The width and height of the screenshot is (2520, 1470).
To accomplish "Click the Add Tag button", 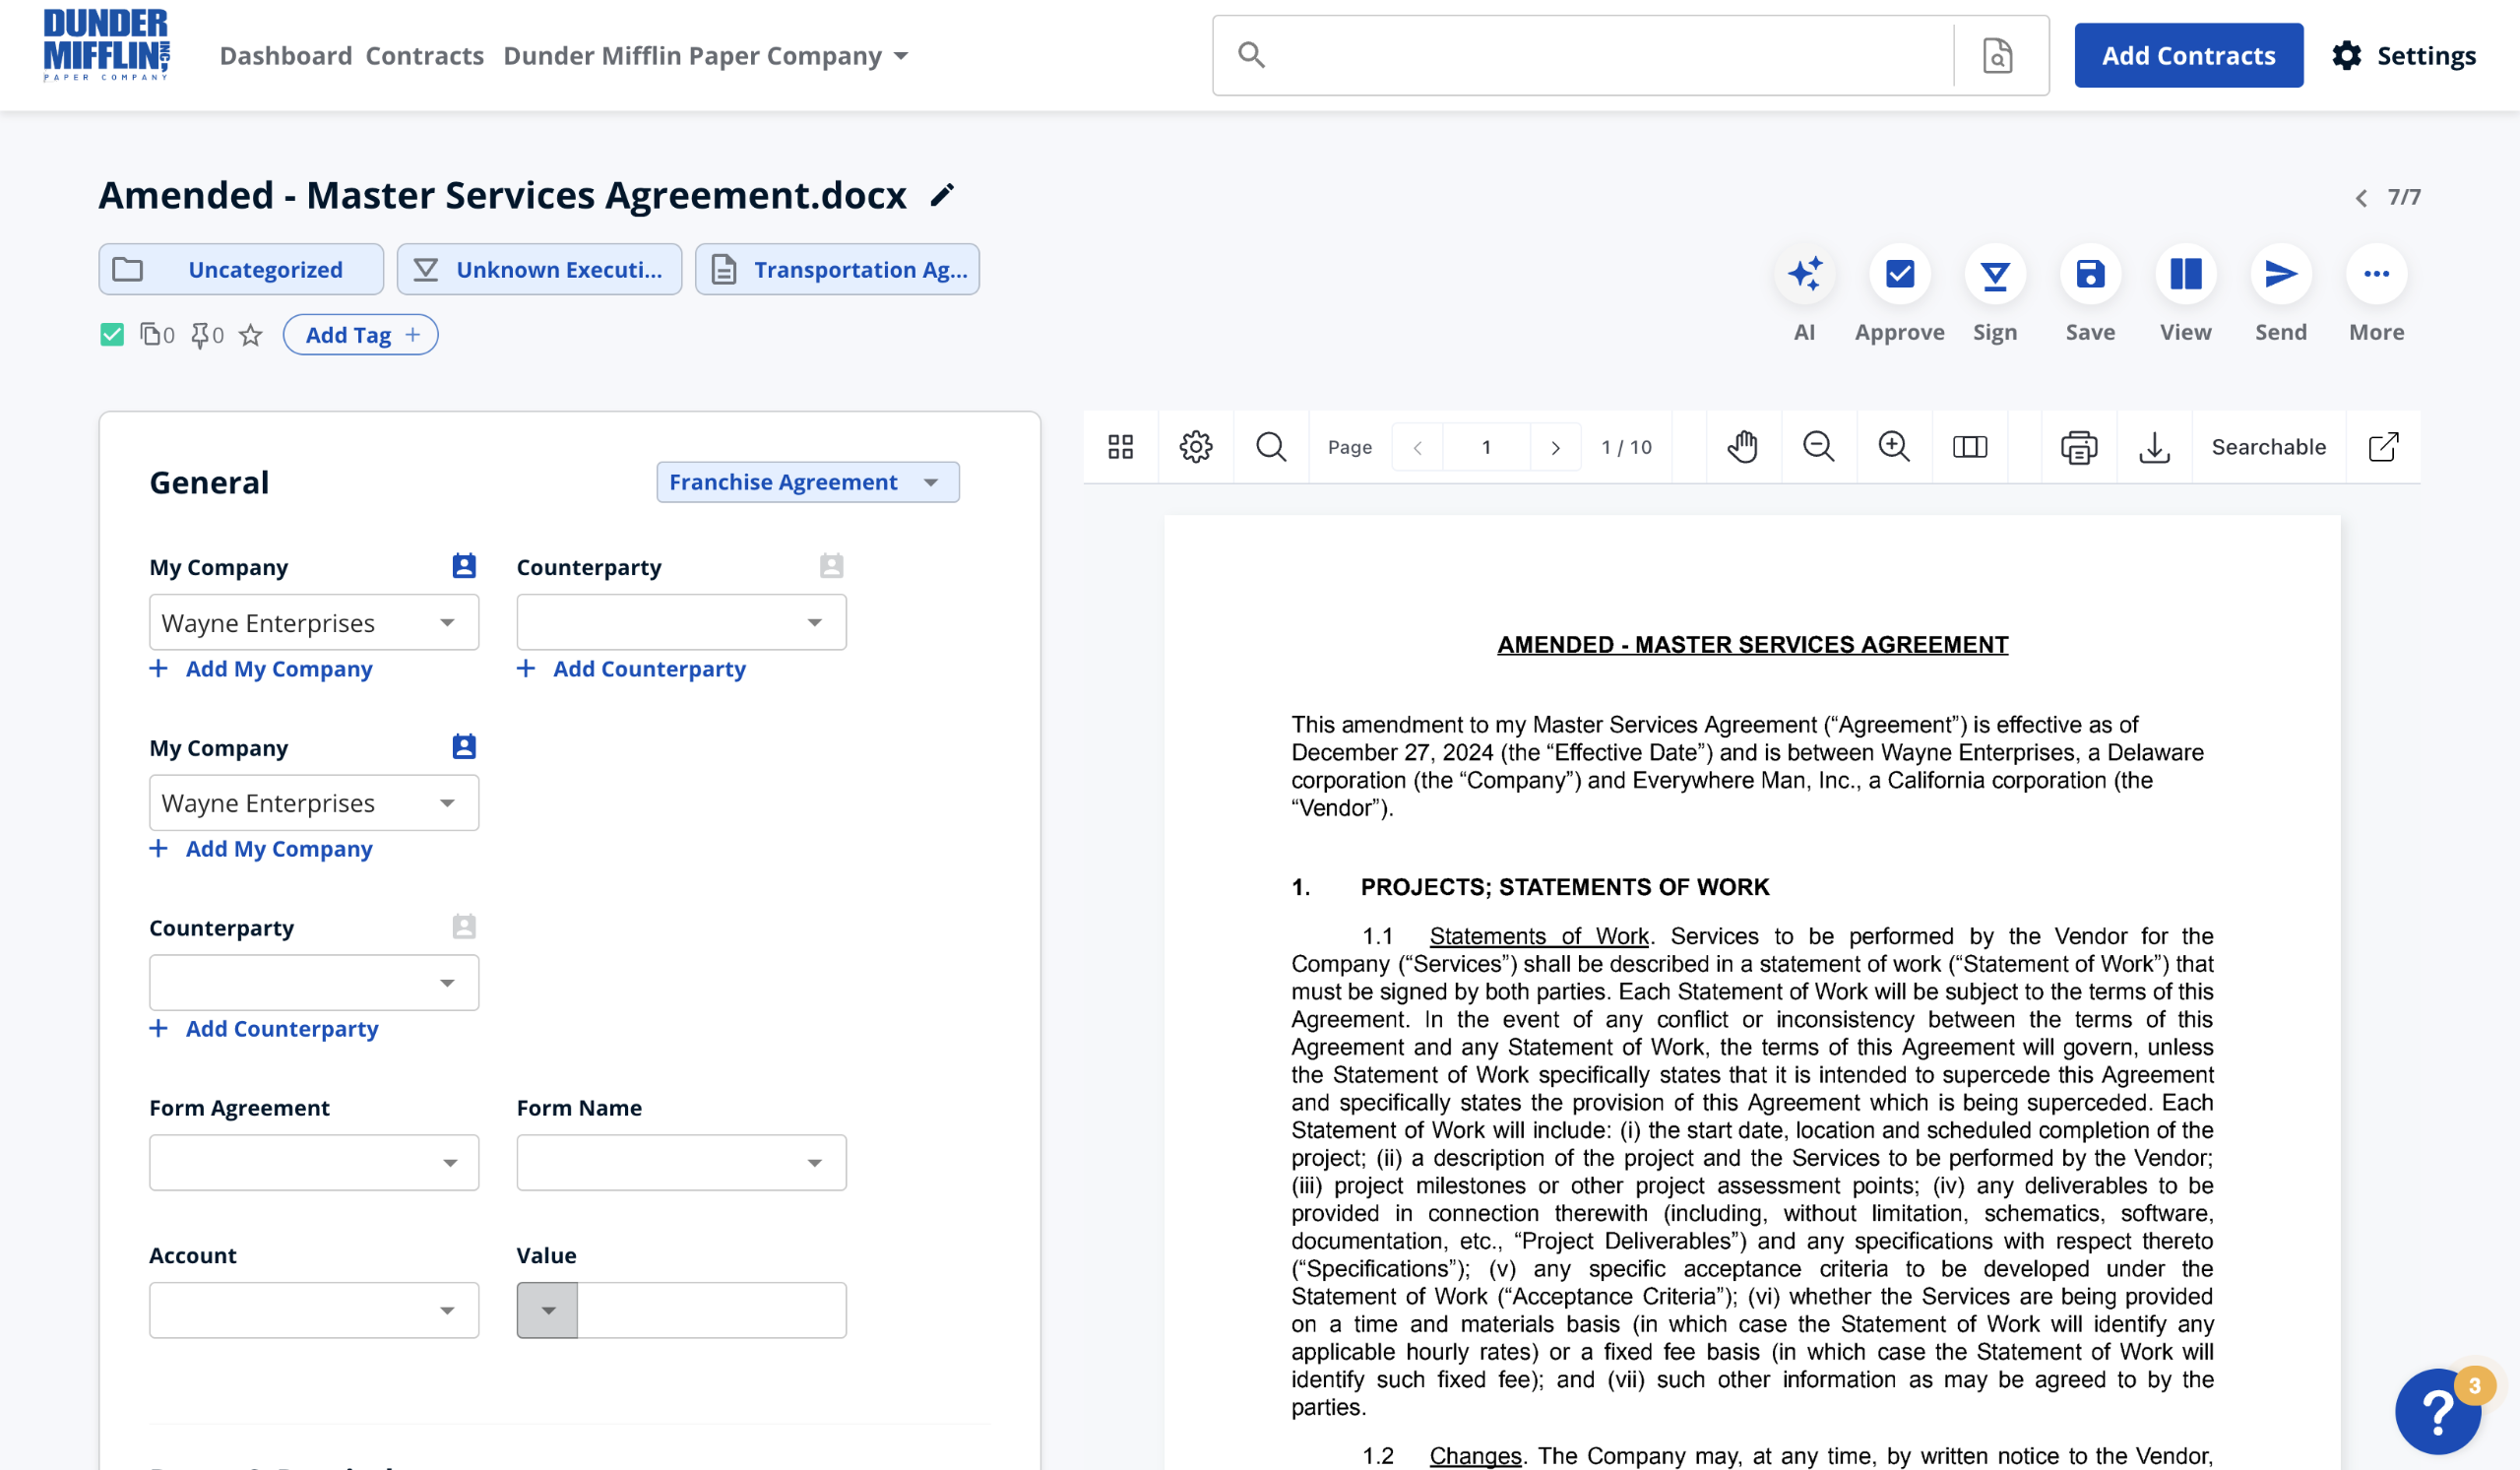I will click(x=360, y=335).
